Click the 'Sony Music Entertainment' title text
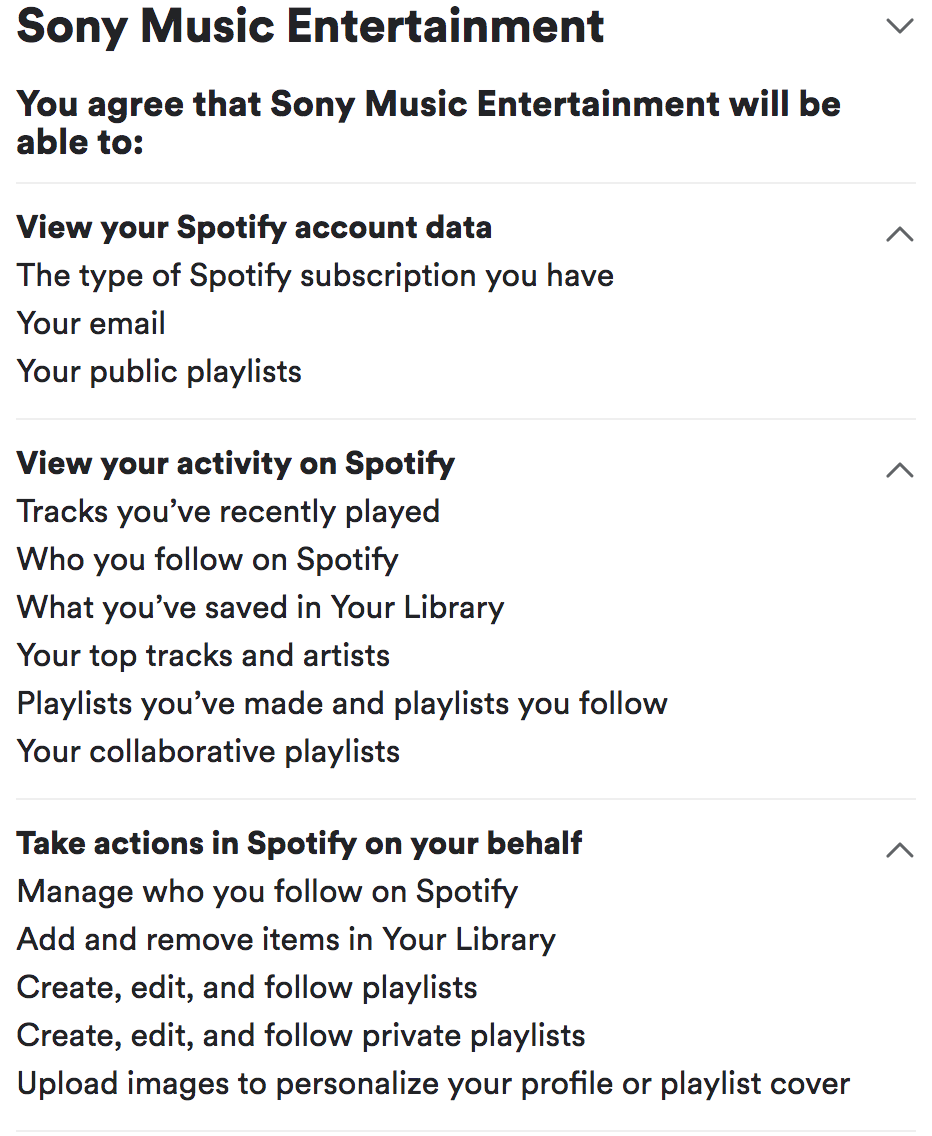This screenshot has height=1136, width=932. point(310,27)
